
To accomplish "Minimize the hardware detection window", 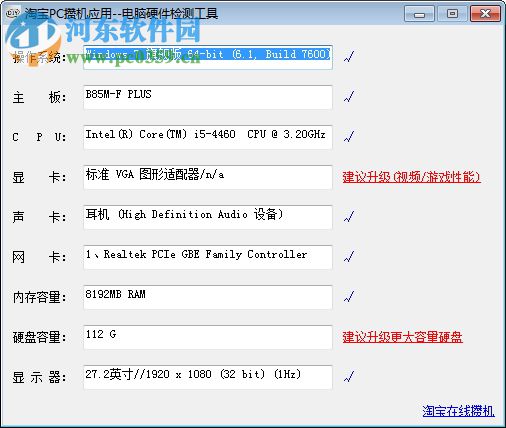I will (419, 14).
